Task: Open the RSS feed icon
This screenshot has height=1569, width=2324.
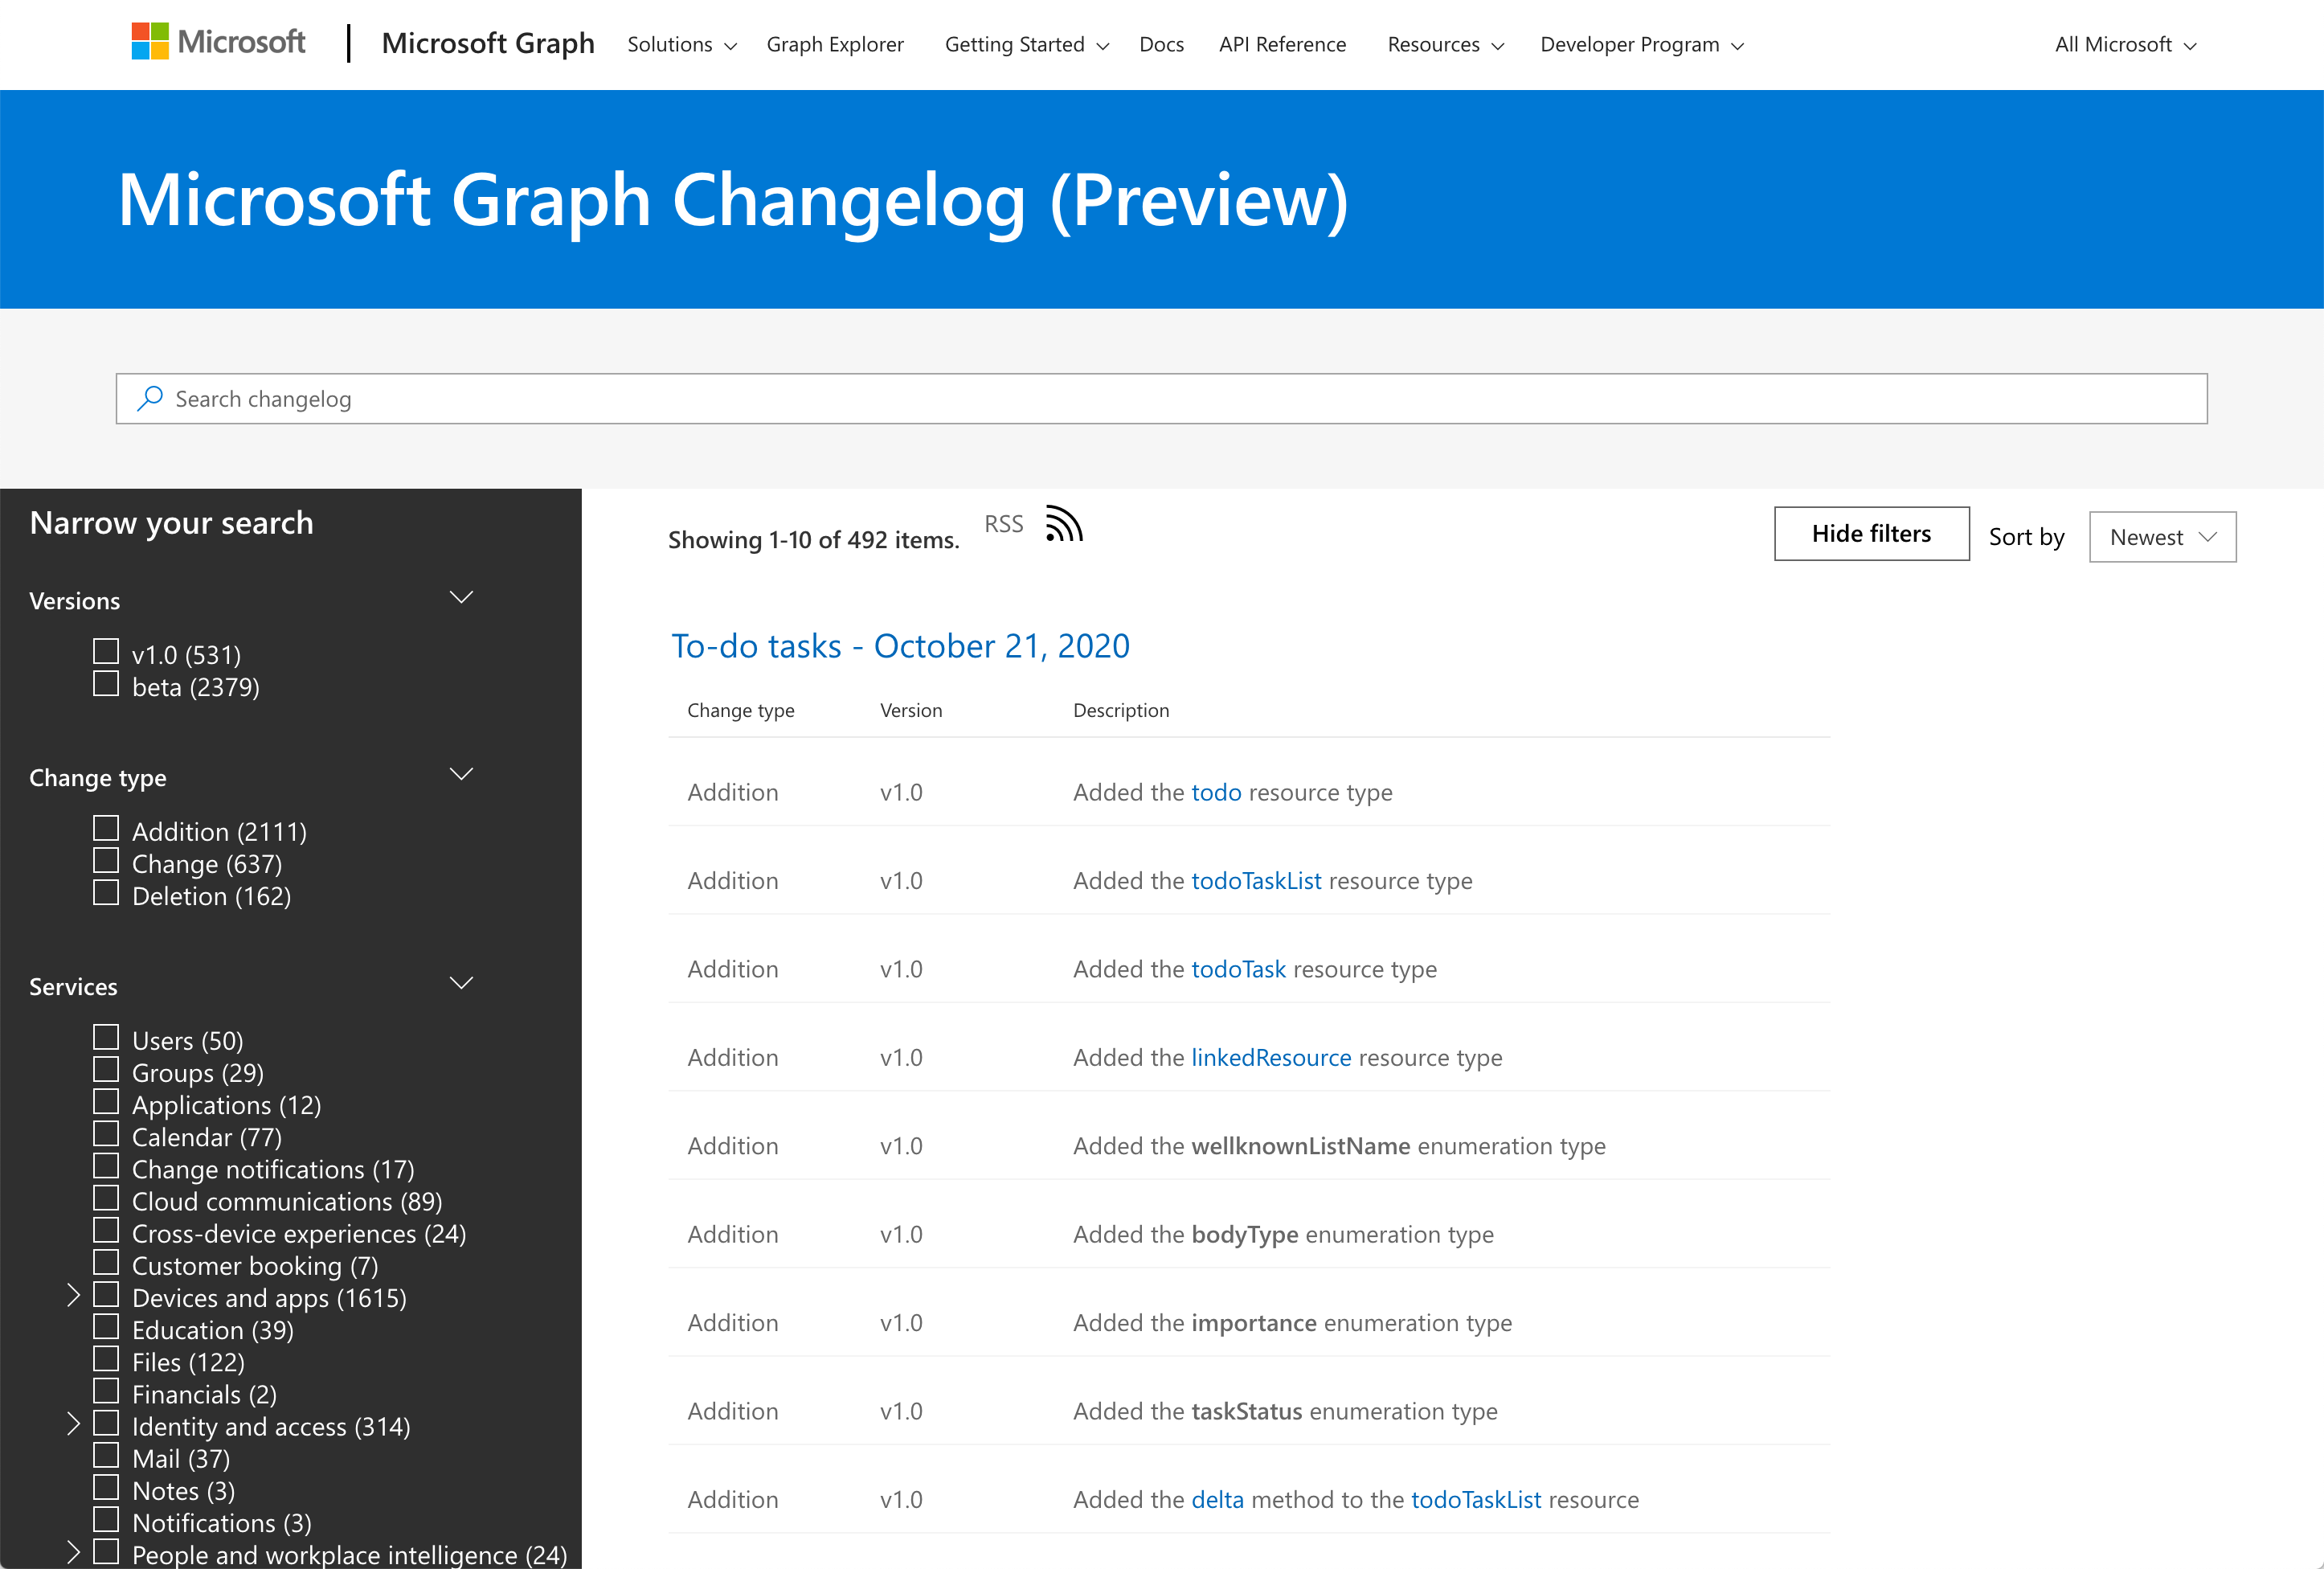Action: pos(1064,524)
